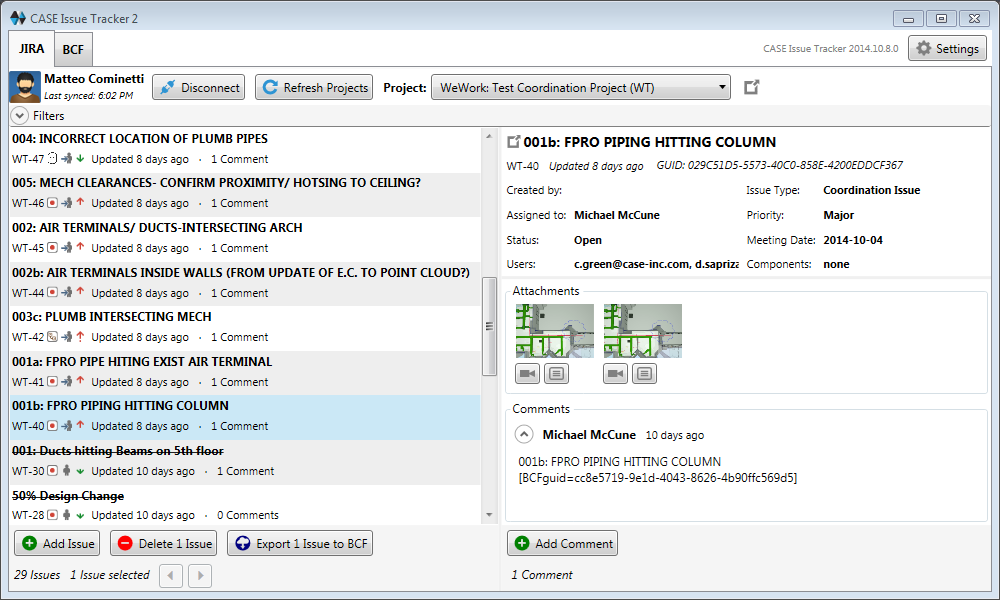Image resolution: width=1000 pixels, height=600 pixels.
Task: Select issue 003c: PLUMB INTERSECTING MECH
Action: [x=245, y=328]
